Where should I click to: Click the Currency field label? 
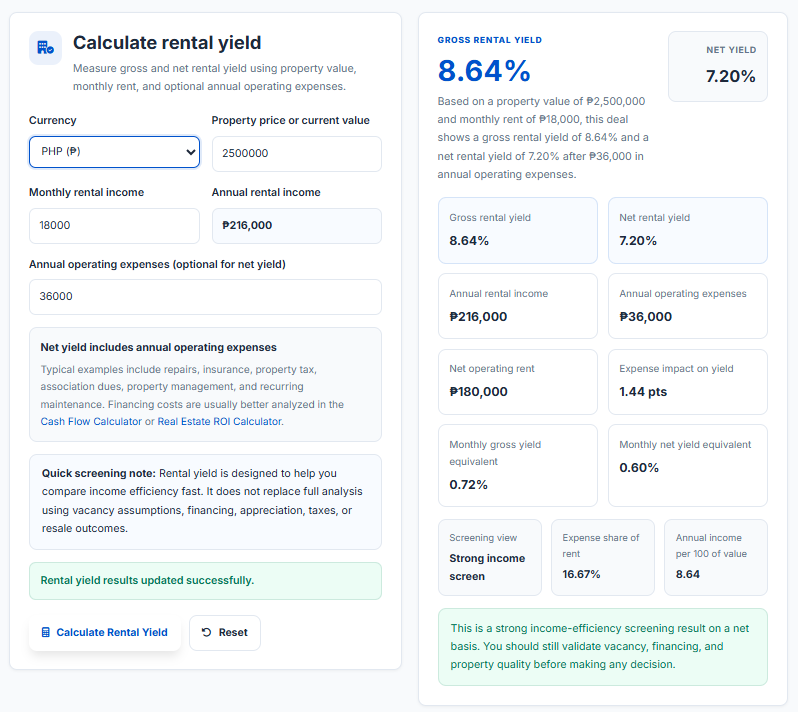52,120
